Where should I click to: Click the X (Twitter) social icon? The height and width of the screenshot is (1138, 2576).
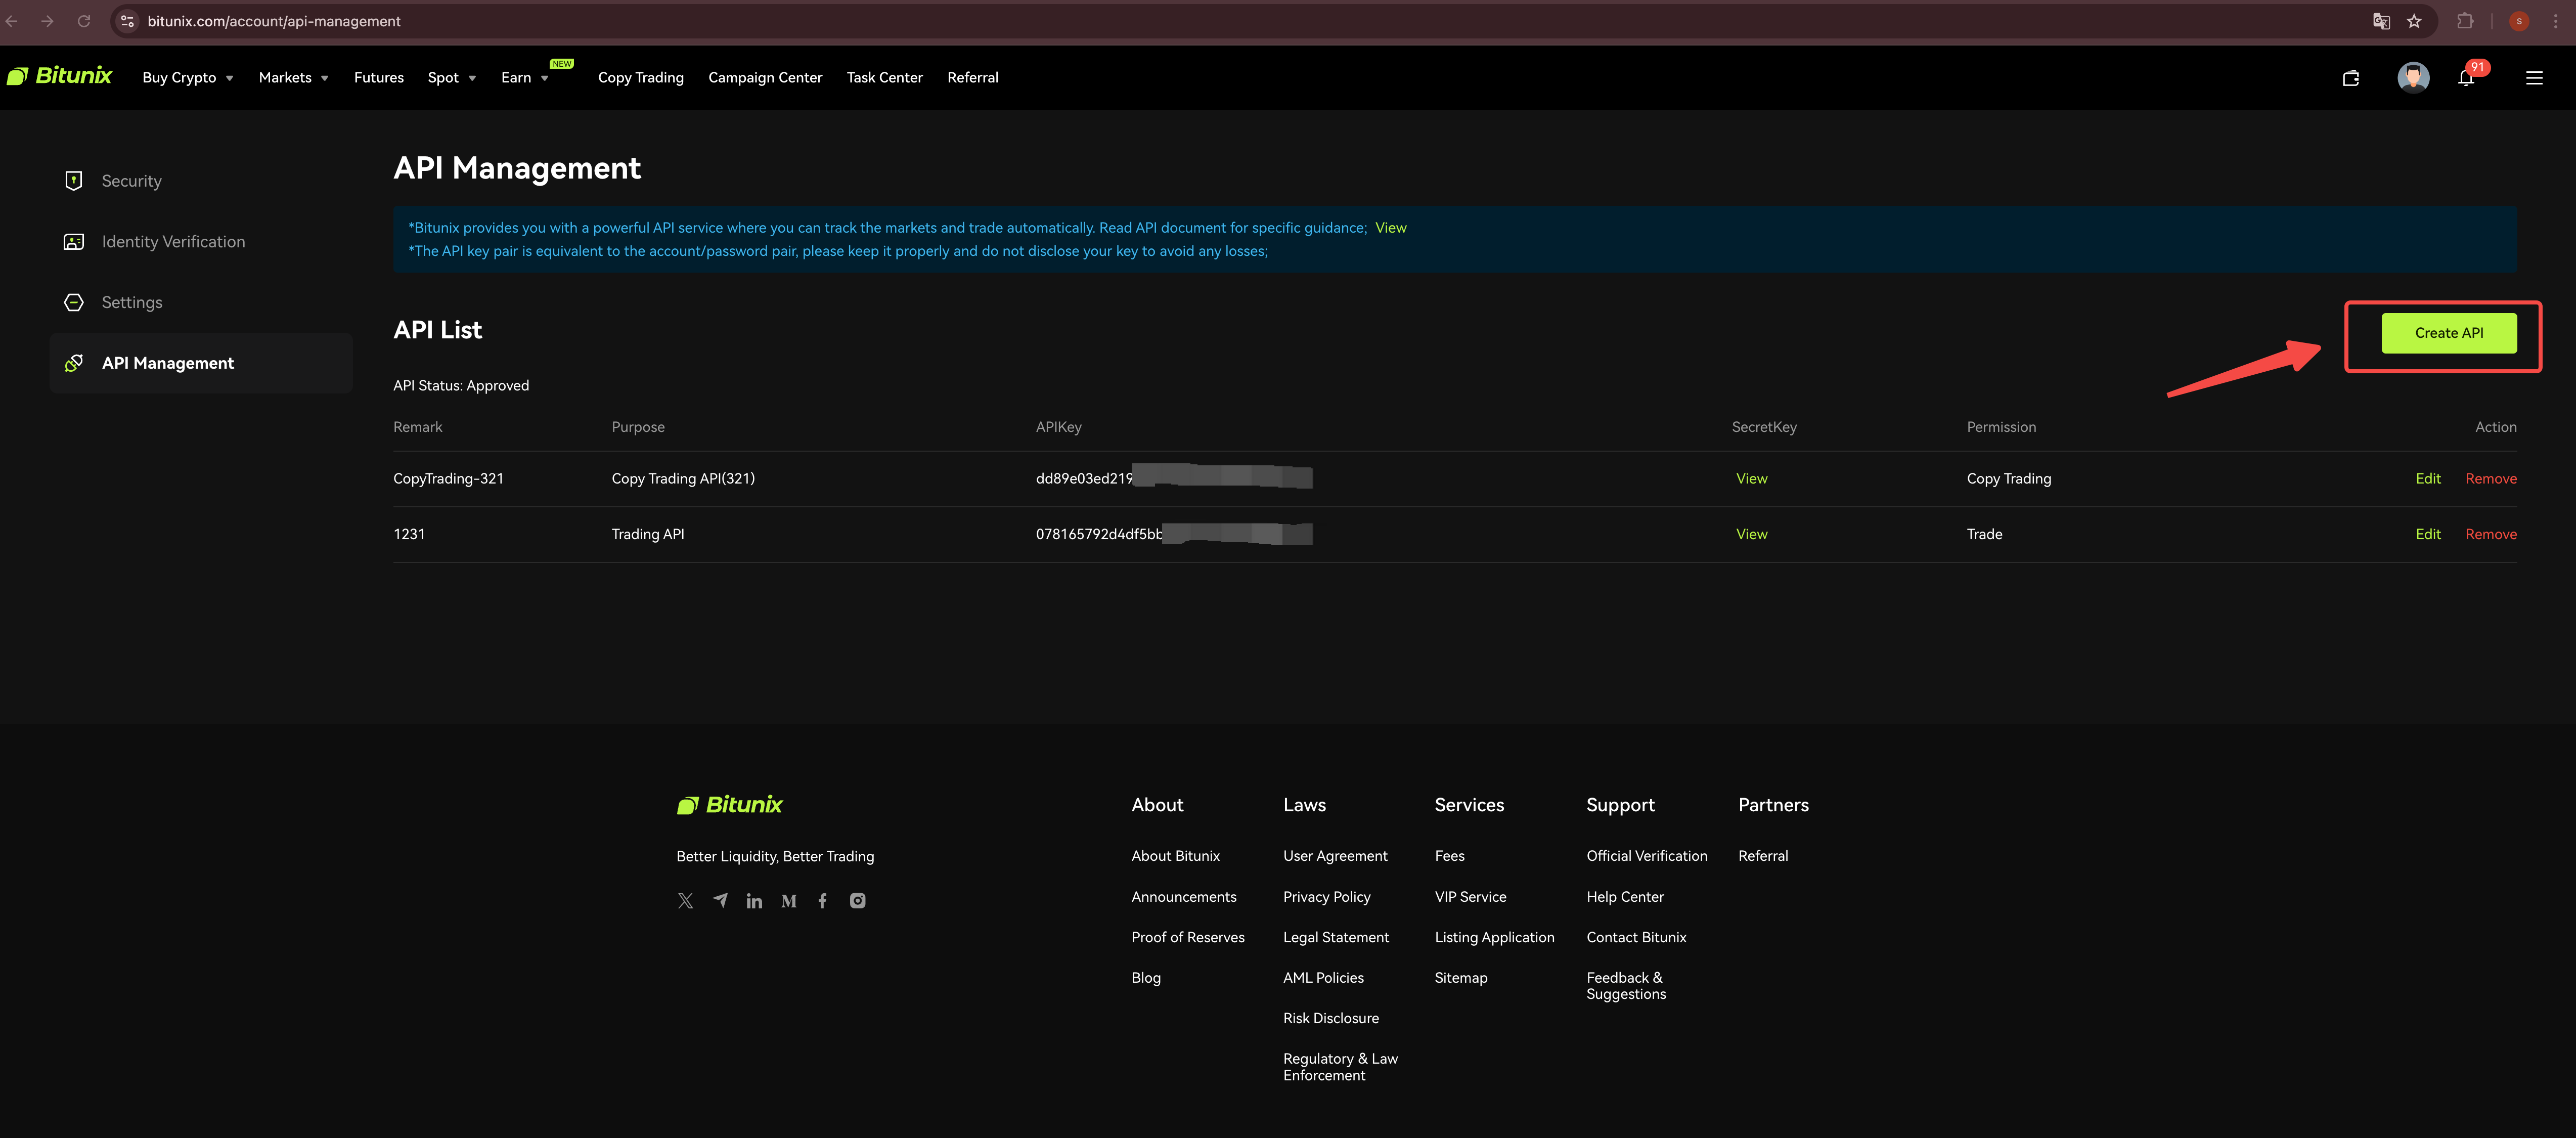point(685,901)
